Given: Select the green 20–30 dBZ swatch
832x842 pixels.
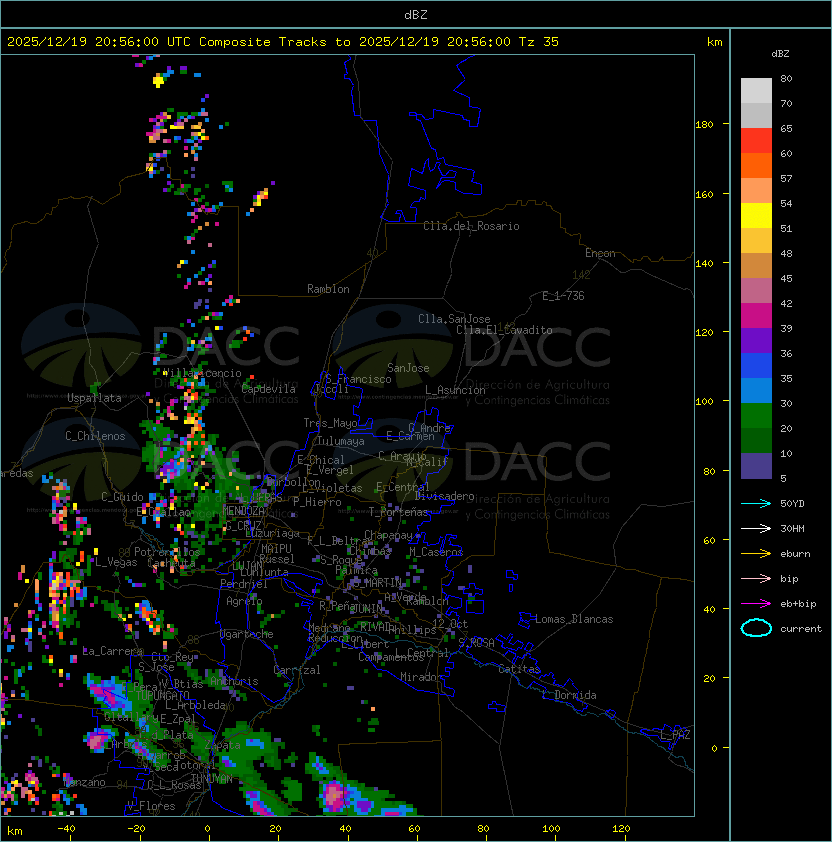Looking at the screenshot, I should coord(756,416).
